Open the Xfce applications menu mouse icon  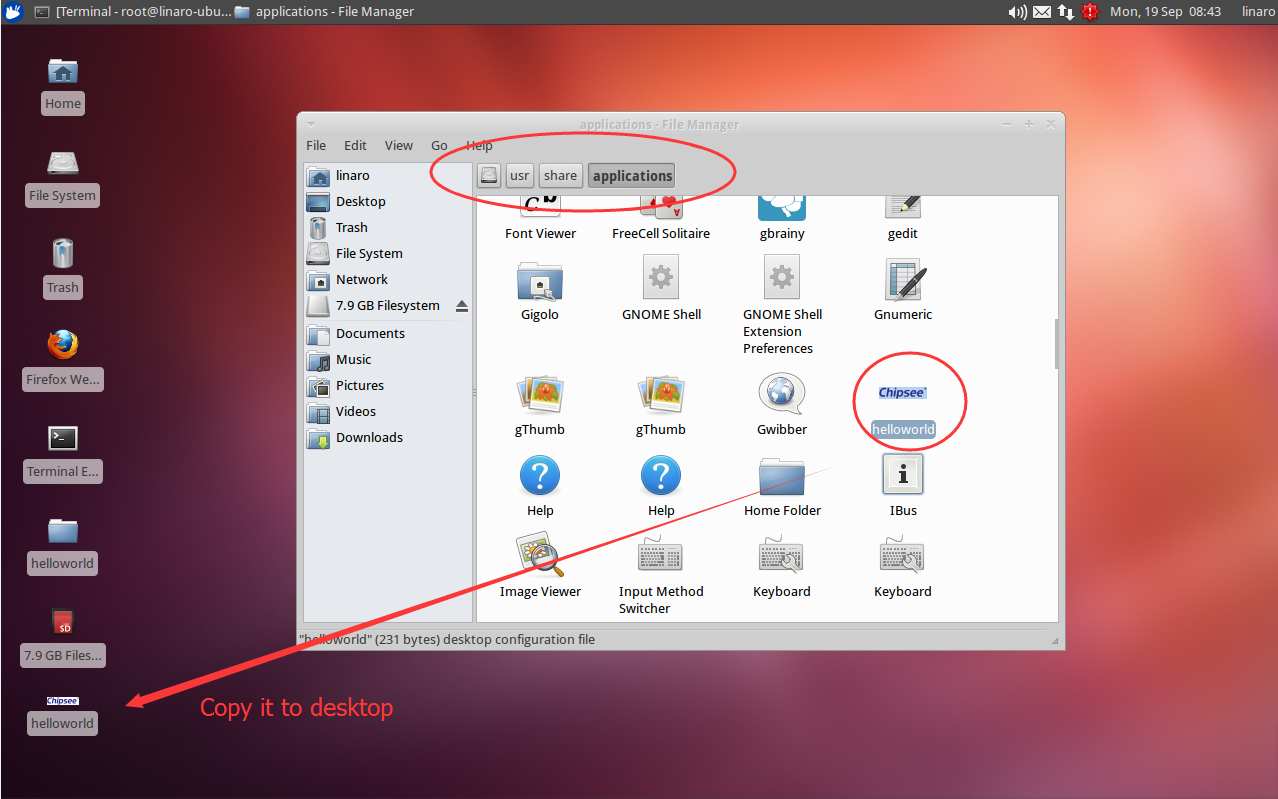pyautogui.click(x=13, y=12)
